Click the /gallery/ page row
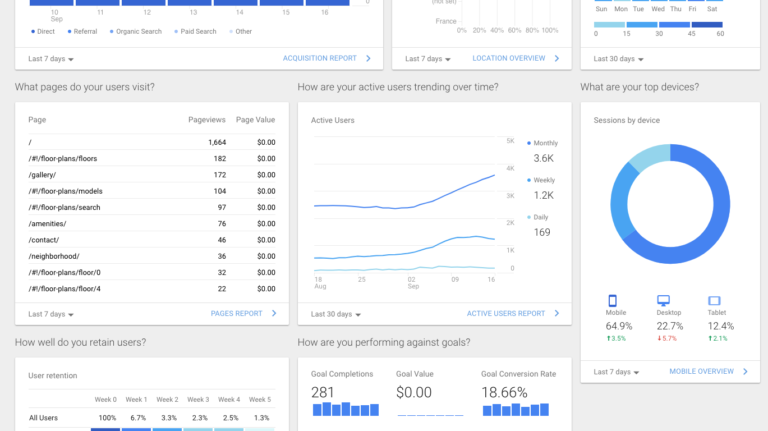The image size is (768, 431). pos(152,175)
